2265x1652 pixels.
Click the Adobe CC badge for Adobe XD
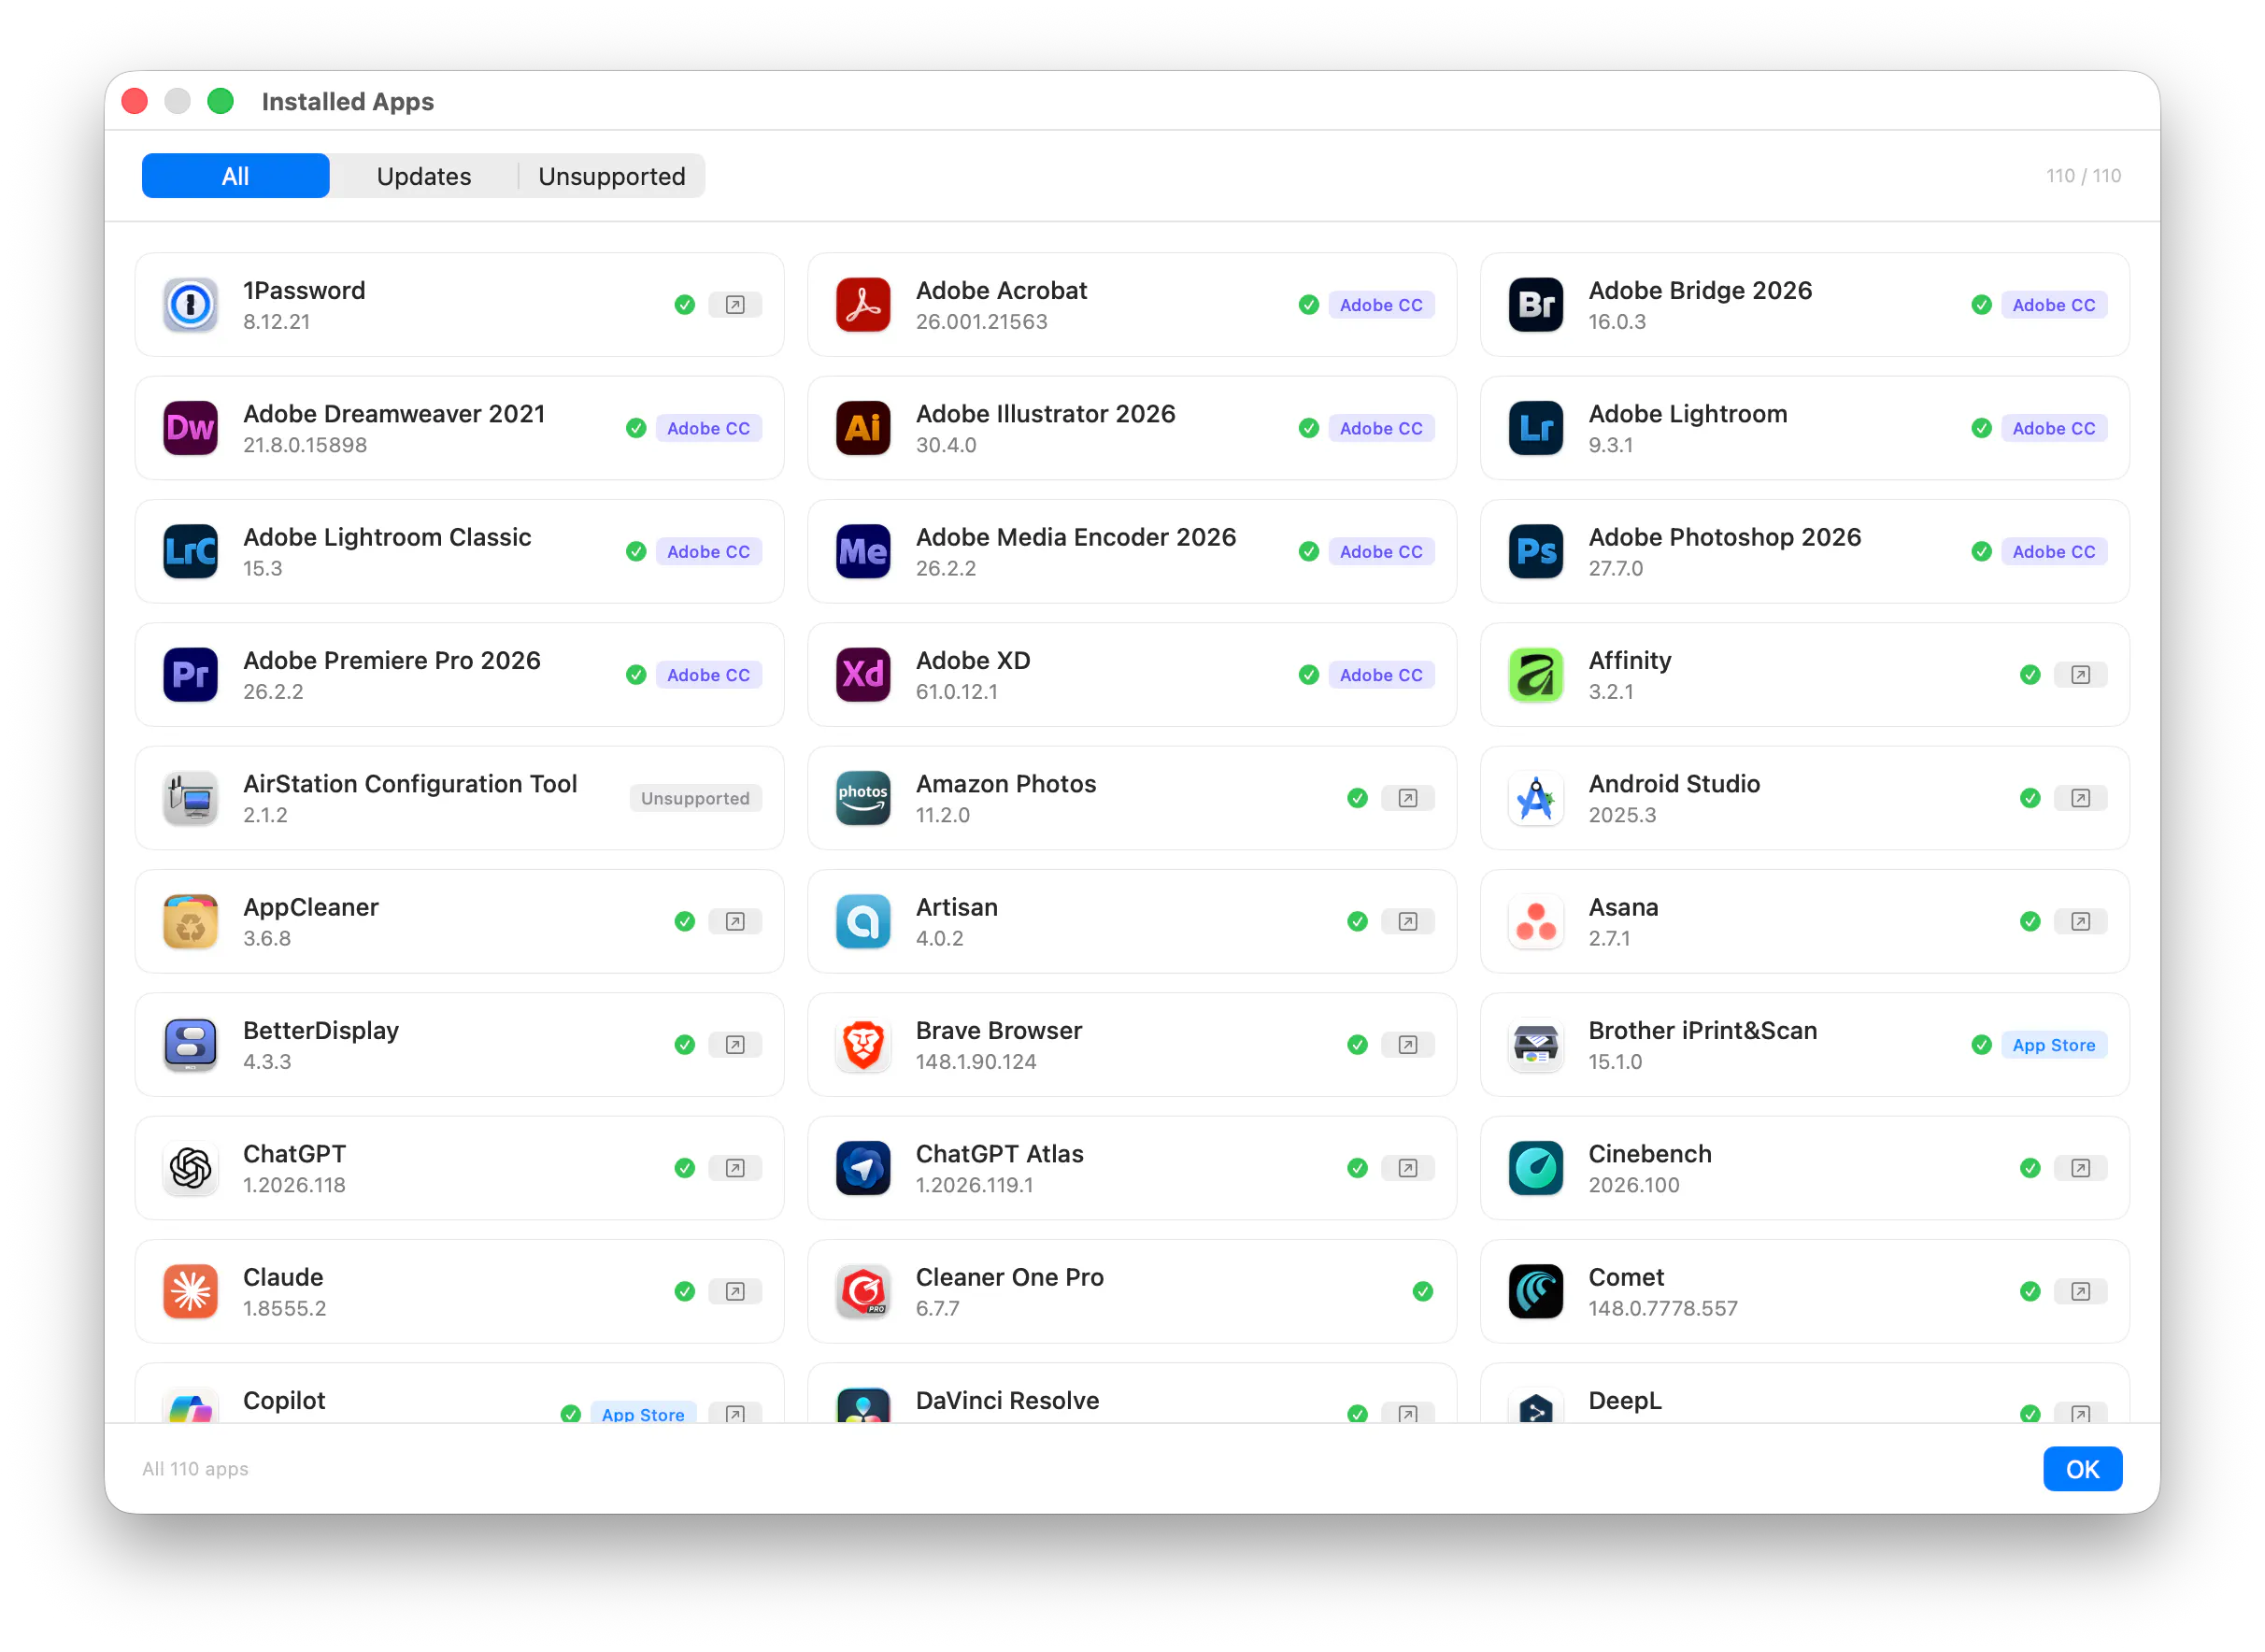1381,675
